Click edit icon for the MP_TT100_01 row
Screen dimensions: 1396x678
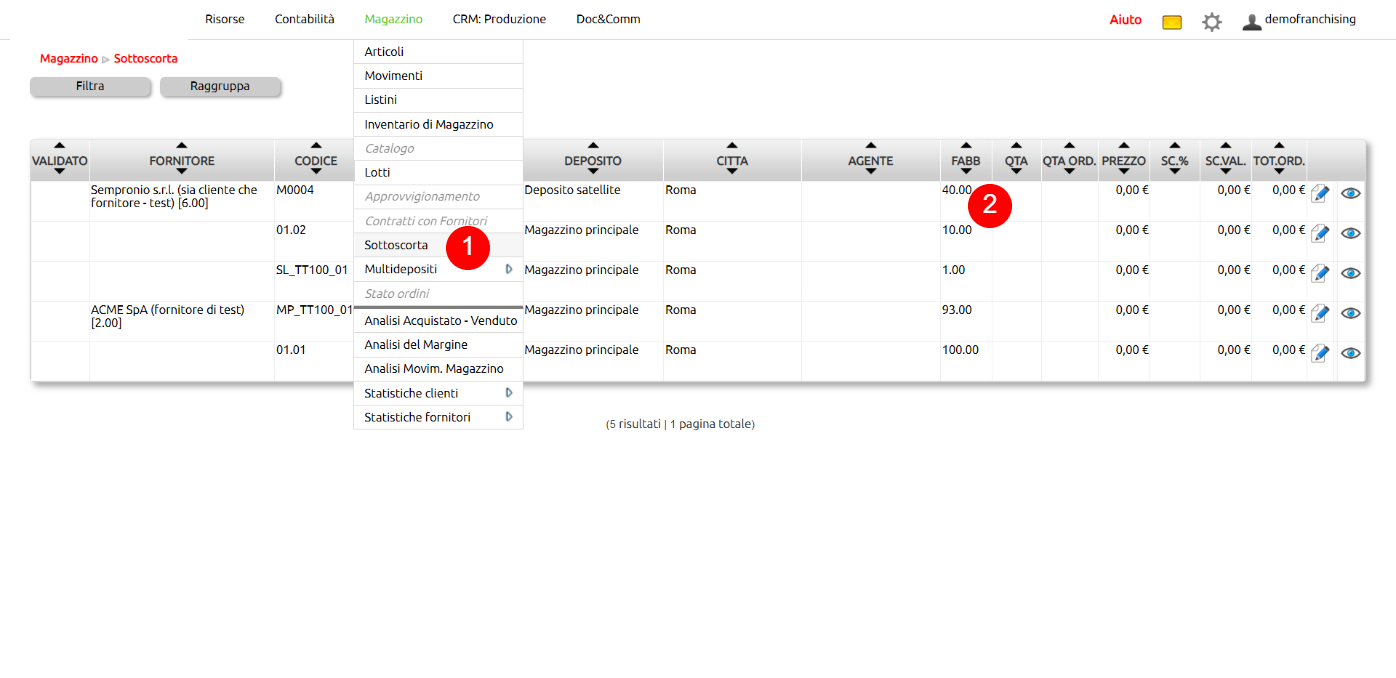click(x=1320, y=313)
